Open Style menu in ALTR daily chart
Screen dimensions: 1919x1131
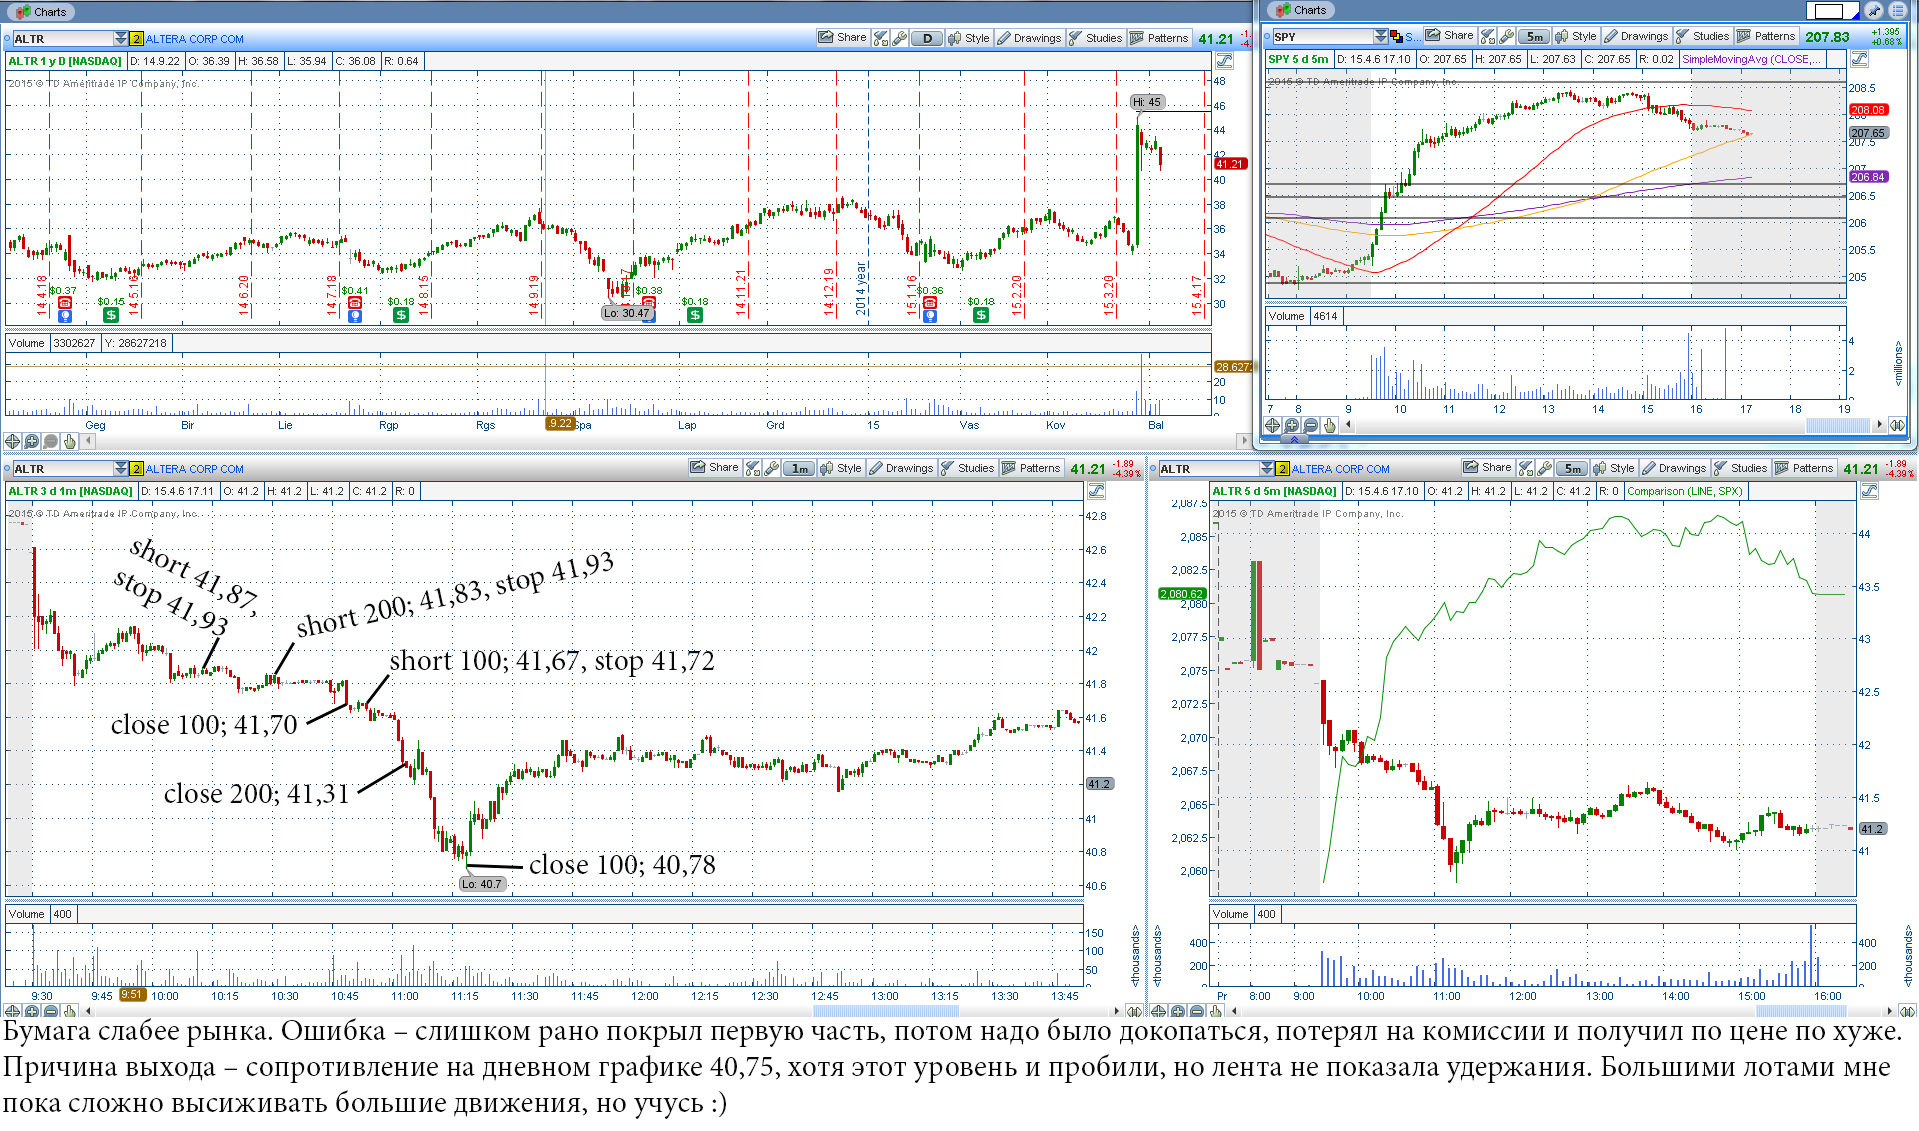pyautogui.click(x=968, y=38)
